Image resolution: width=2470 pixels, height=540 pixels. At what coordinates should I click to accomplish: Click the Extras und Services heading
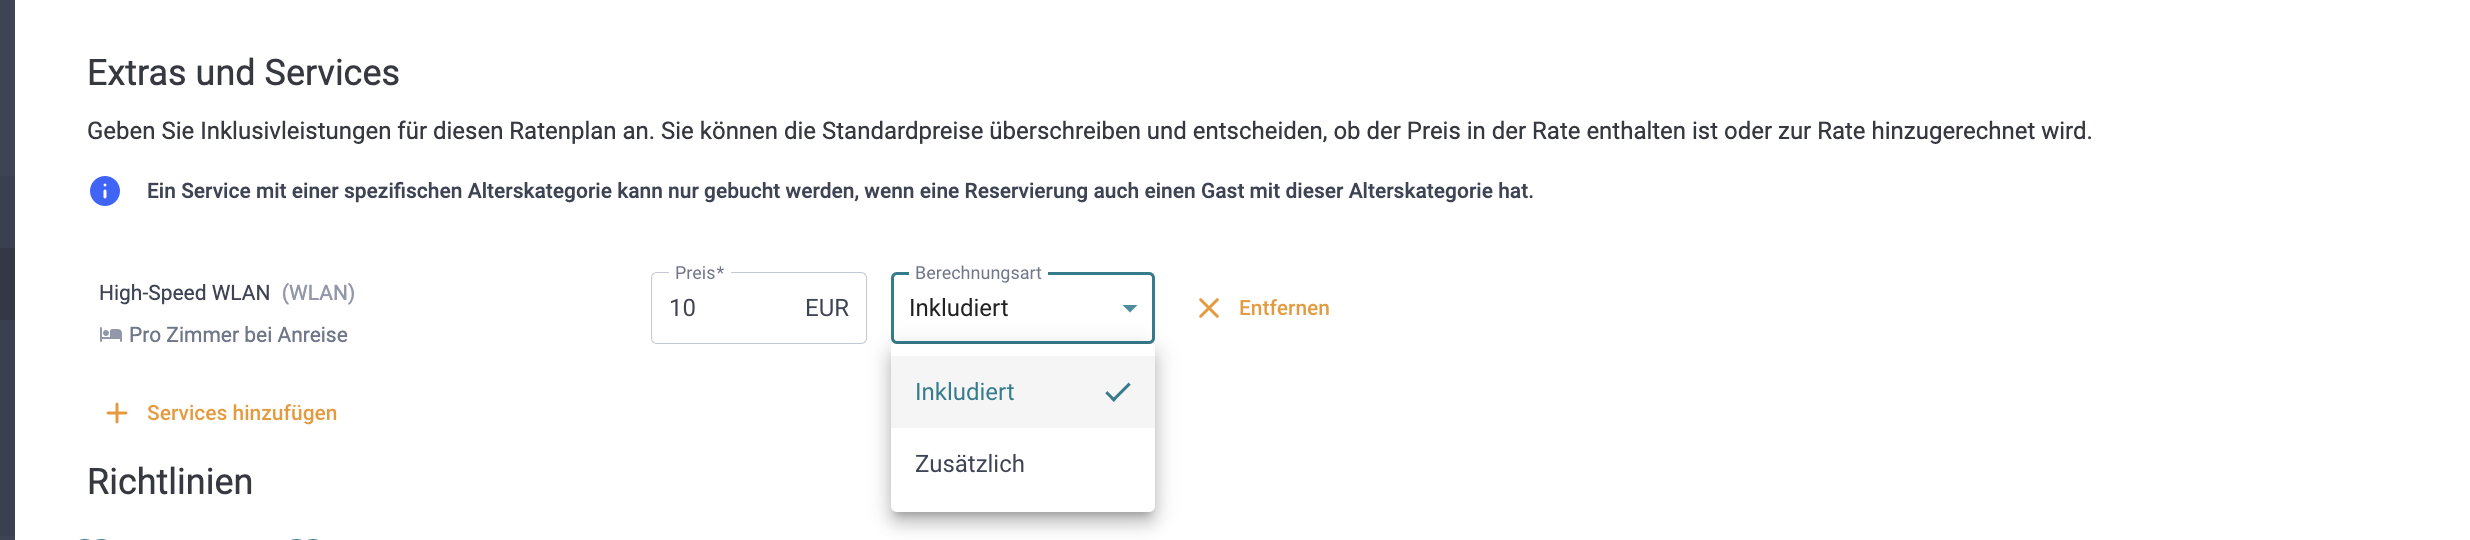pos(243,73)
